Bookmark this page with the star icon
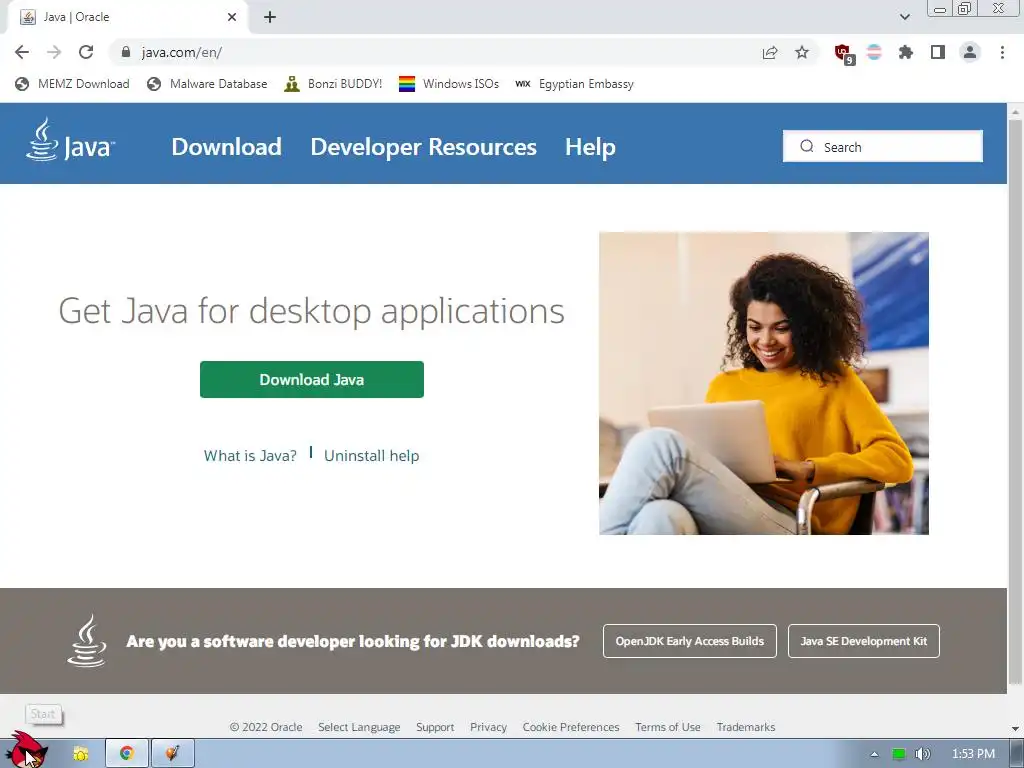 (x=802, y=52)
